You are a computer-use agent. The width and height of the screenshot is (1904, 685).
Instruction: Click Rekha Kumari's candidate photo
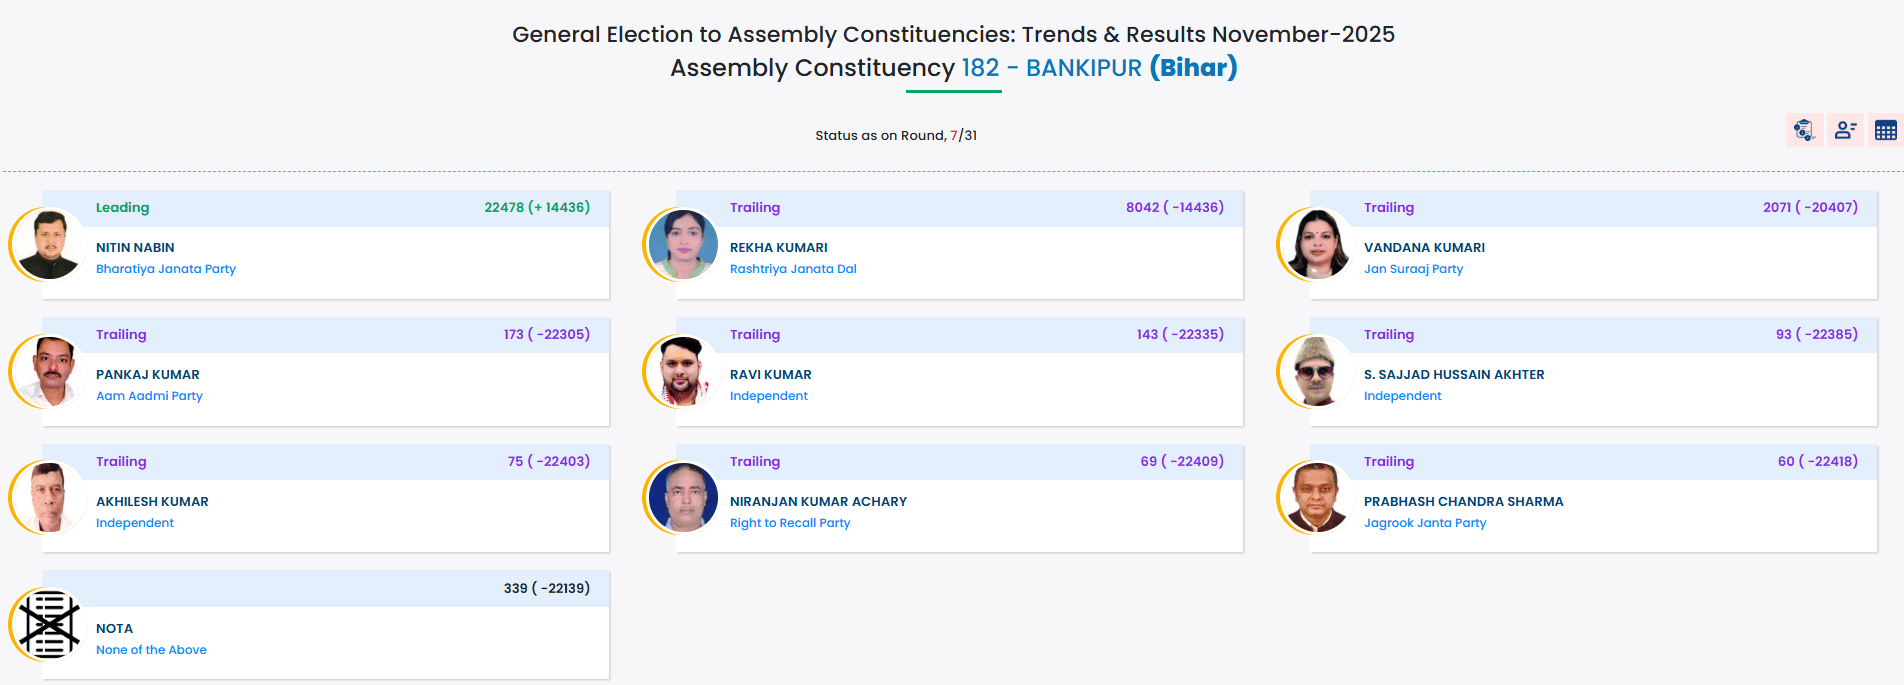click(683, 244)
